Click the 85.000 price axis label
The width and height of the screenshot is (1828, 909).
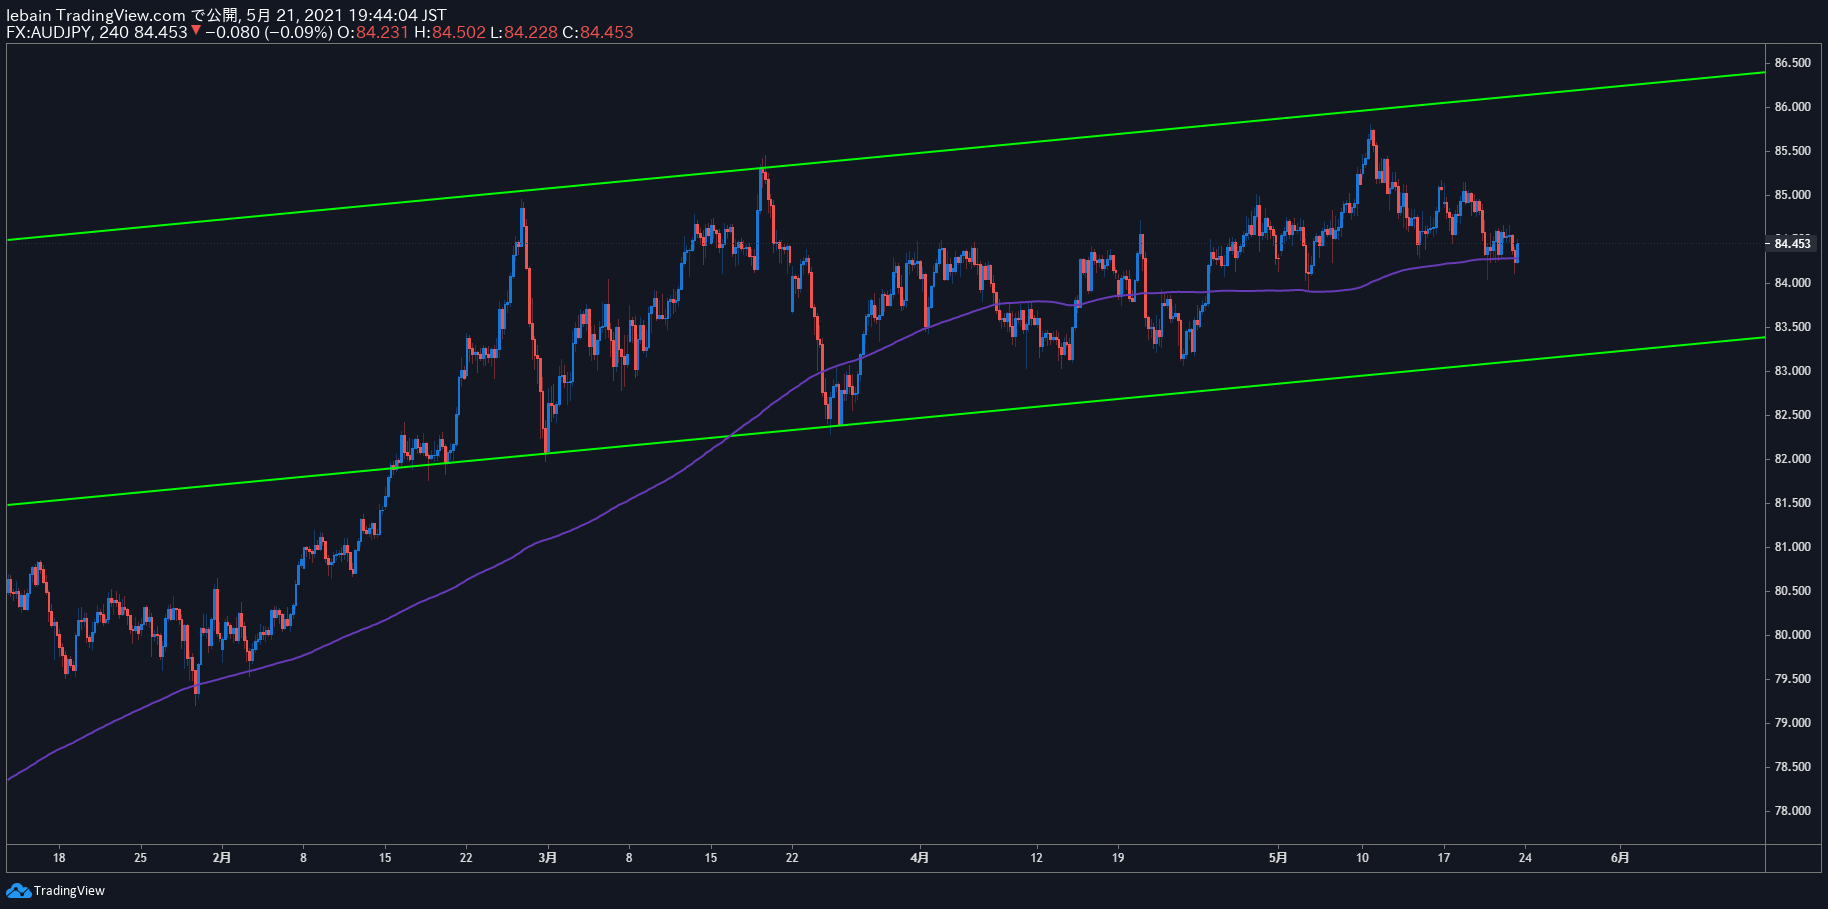[x=1792, y=195]
